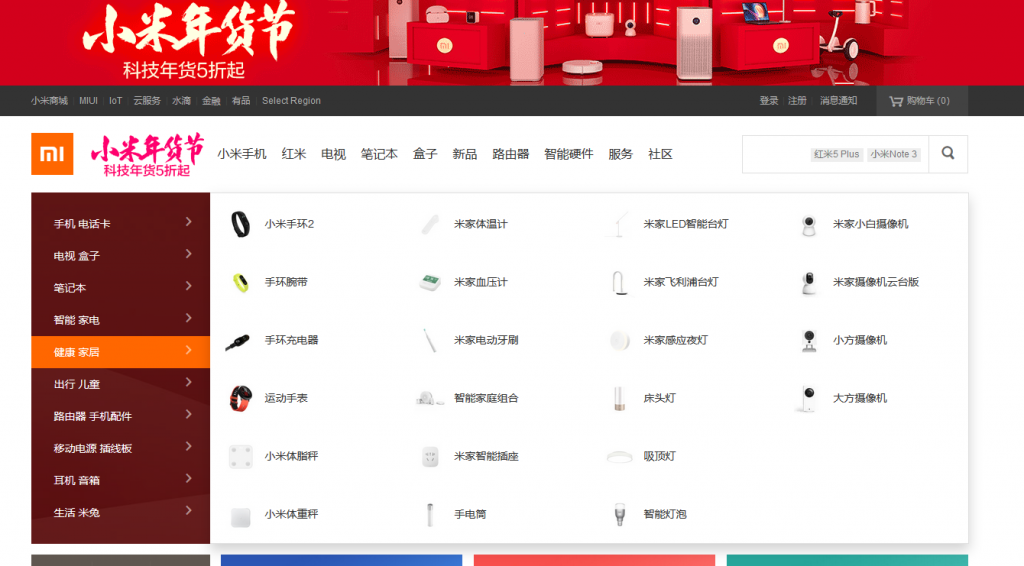Click the 登录 login link
This screenshot has width=1024, height=566.
[x=769, y=101]
